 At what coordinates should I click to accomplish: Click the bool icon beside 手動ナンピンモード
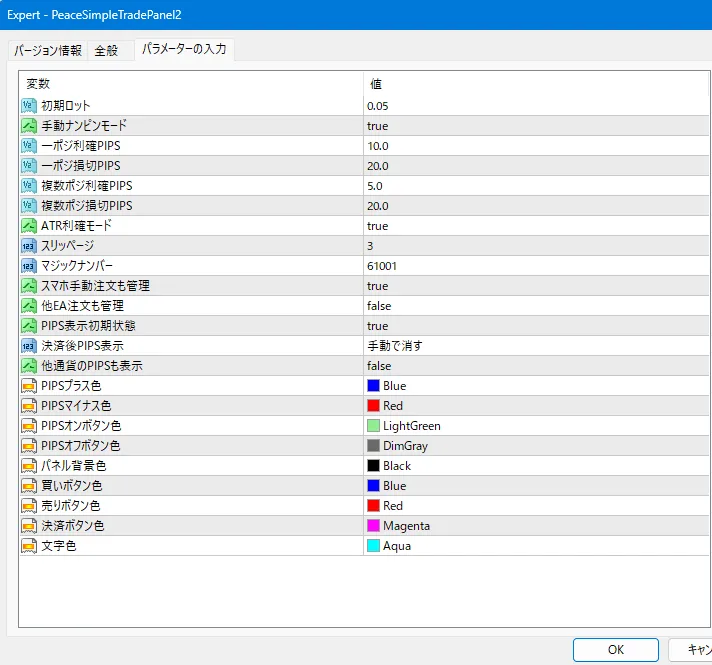(29, 126)
